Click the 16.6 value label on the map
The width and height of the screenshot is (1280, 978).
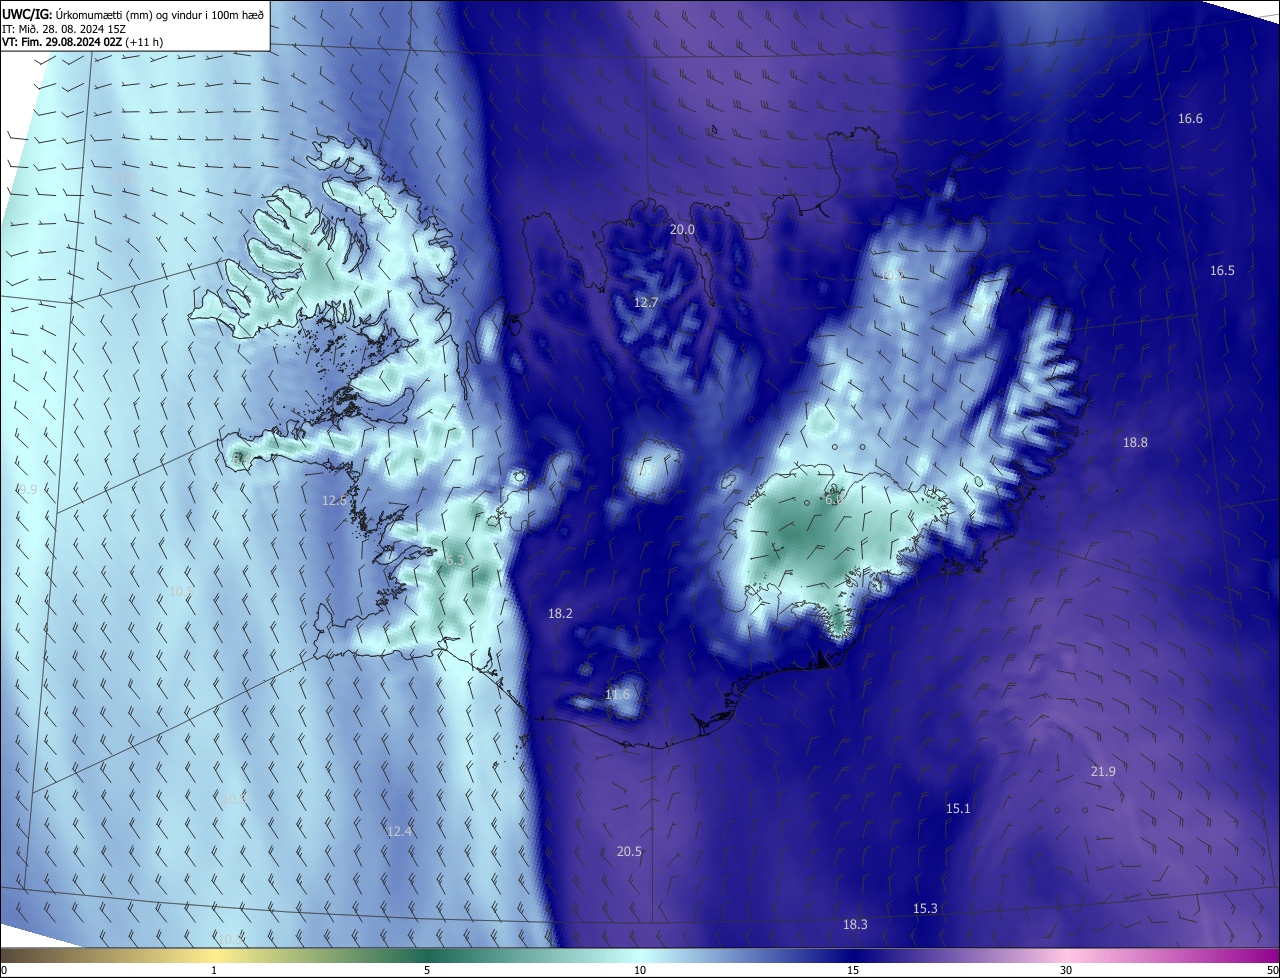pyautogui.click(x=1190, y=119)
